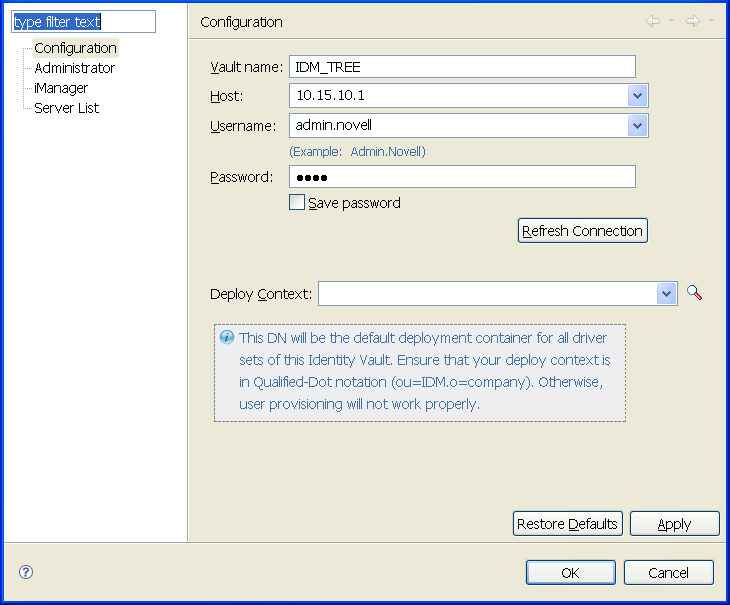Open help via the question mark icon
The image size is (730, 605).
coord(26,572)
